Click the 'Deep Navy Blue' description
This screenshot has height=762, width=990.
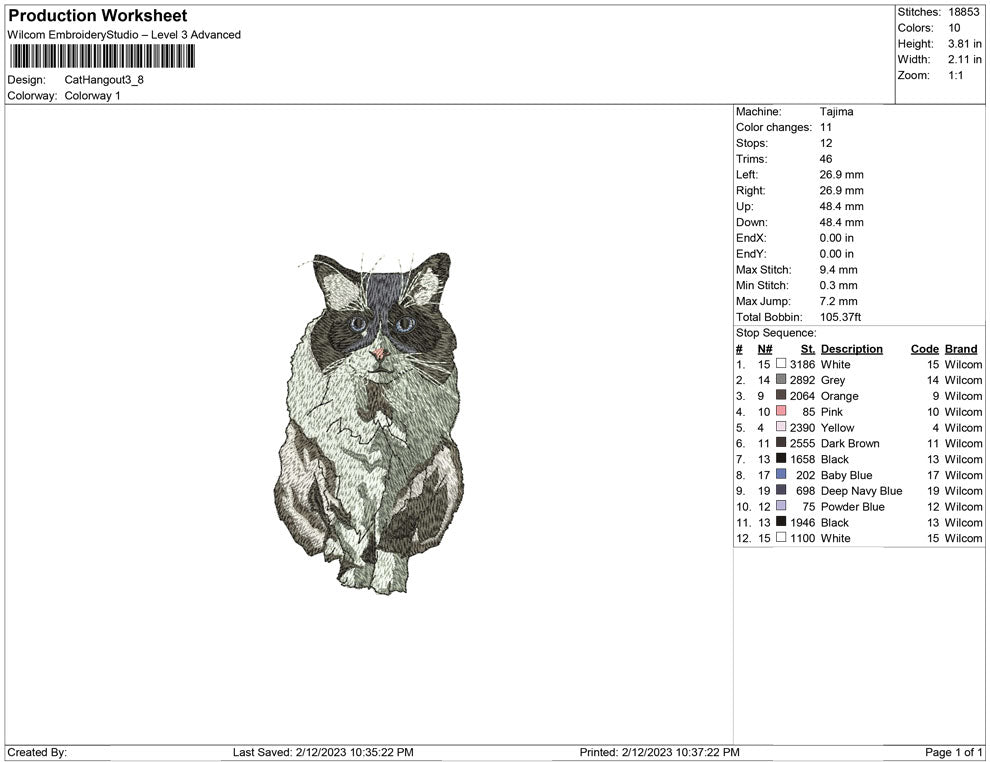[x=861, y=491]
